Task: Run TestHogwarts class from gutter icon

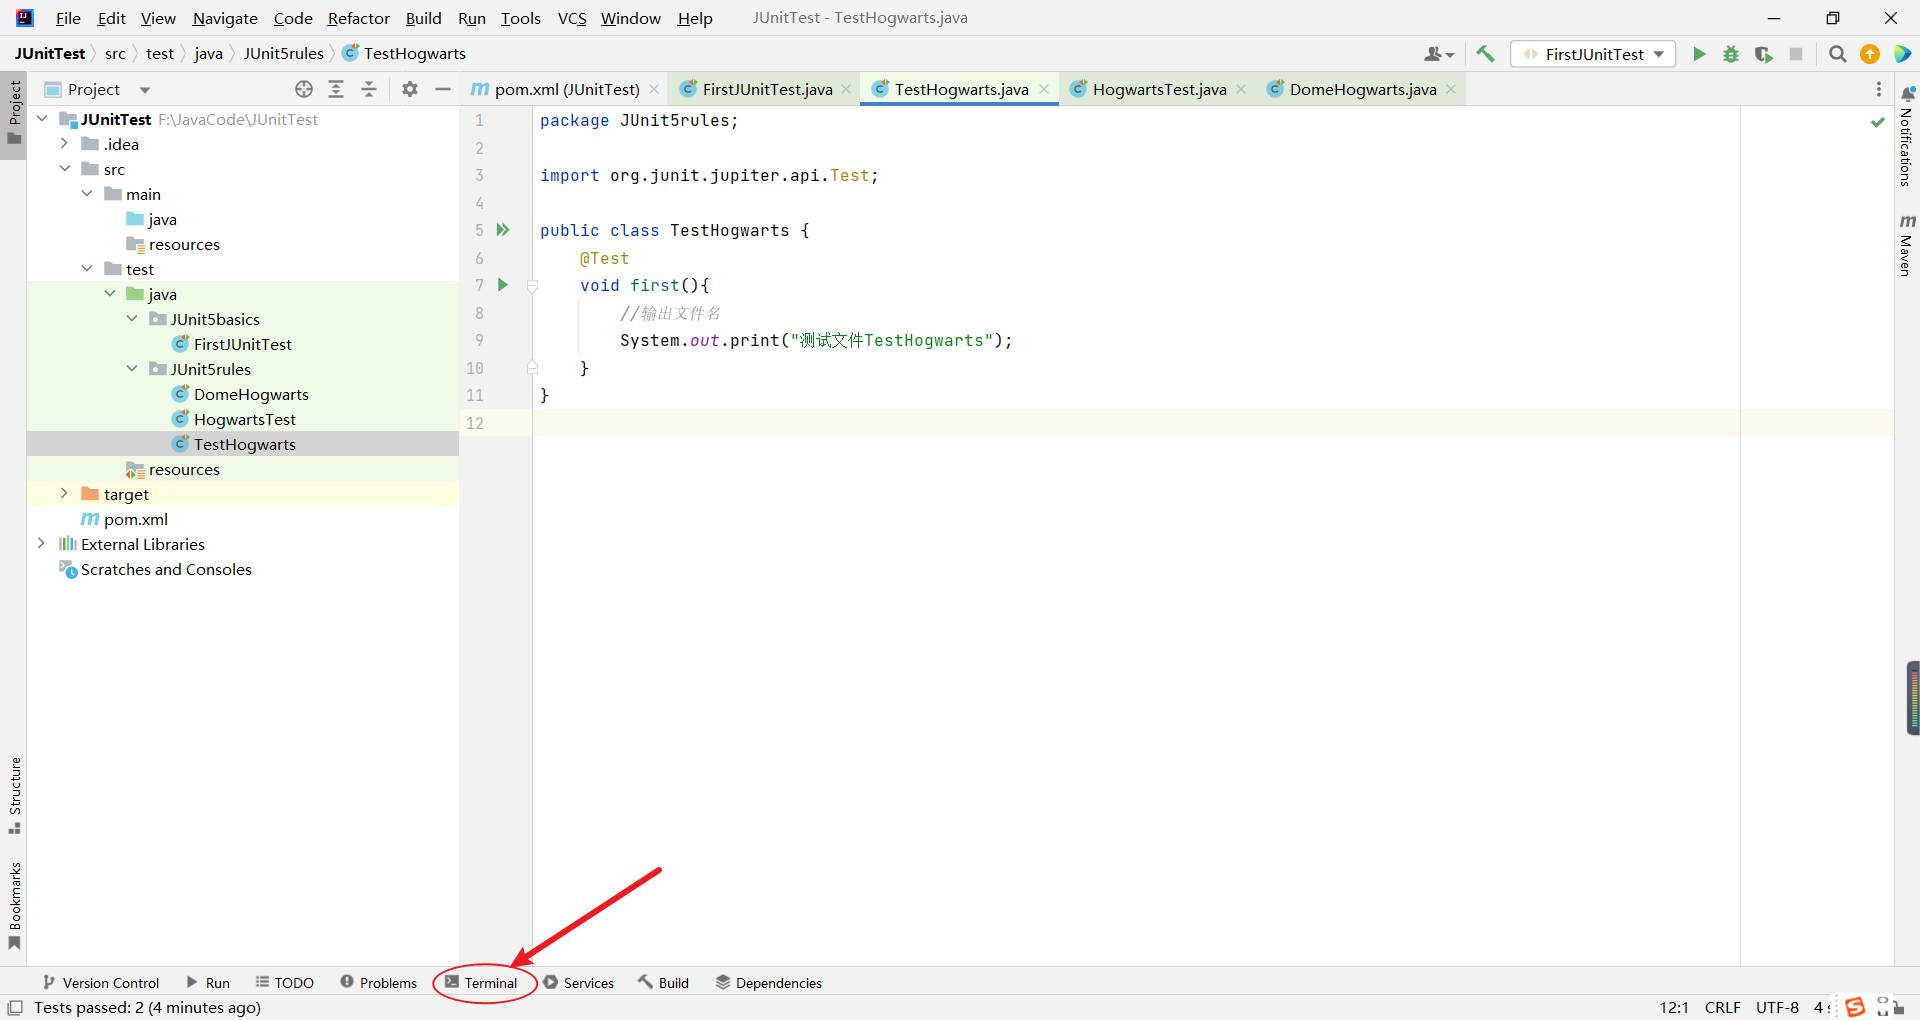Action: tap(503, 230)
